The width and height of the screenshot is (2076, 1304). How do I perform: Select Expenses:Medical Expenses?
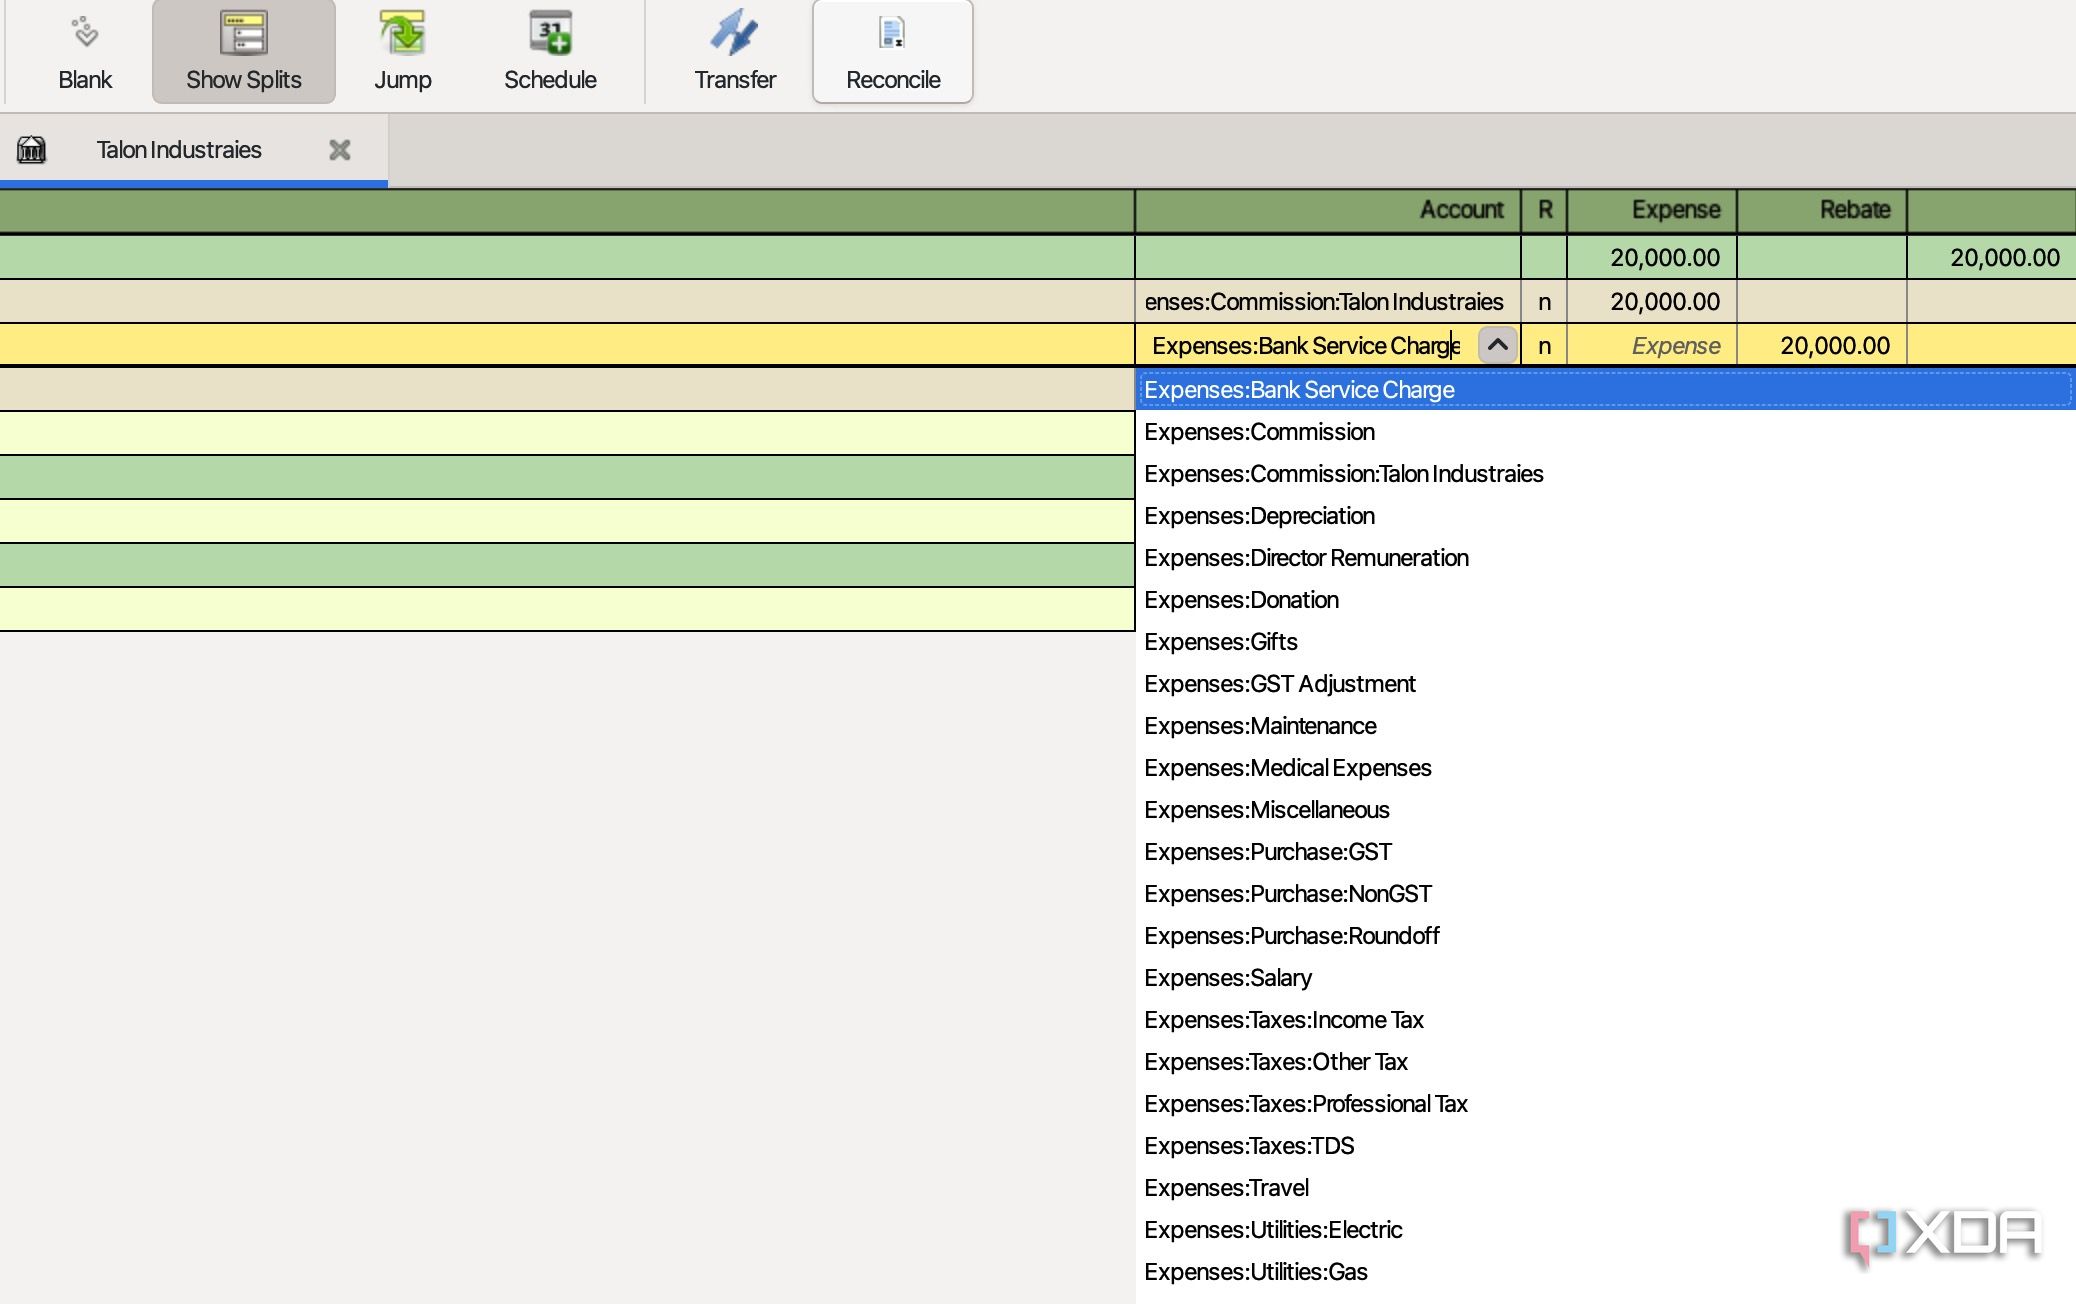(1605, 768)
